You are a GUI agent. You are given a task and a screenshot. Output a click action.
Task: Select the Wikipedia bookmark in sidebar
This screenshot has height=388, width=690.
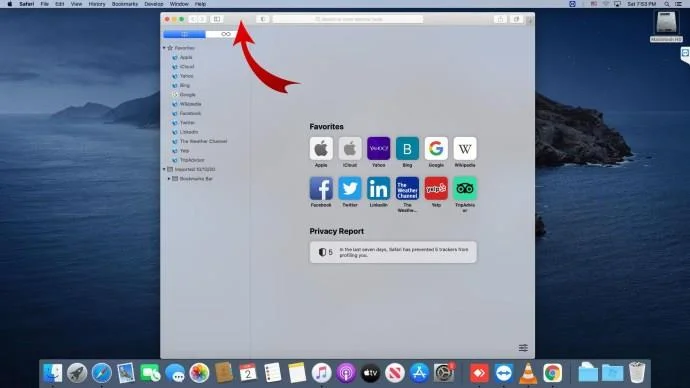click(x=187, y=104)
